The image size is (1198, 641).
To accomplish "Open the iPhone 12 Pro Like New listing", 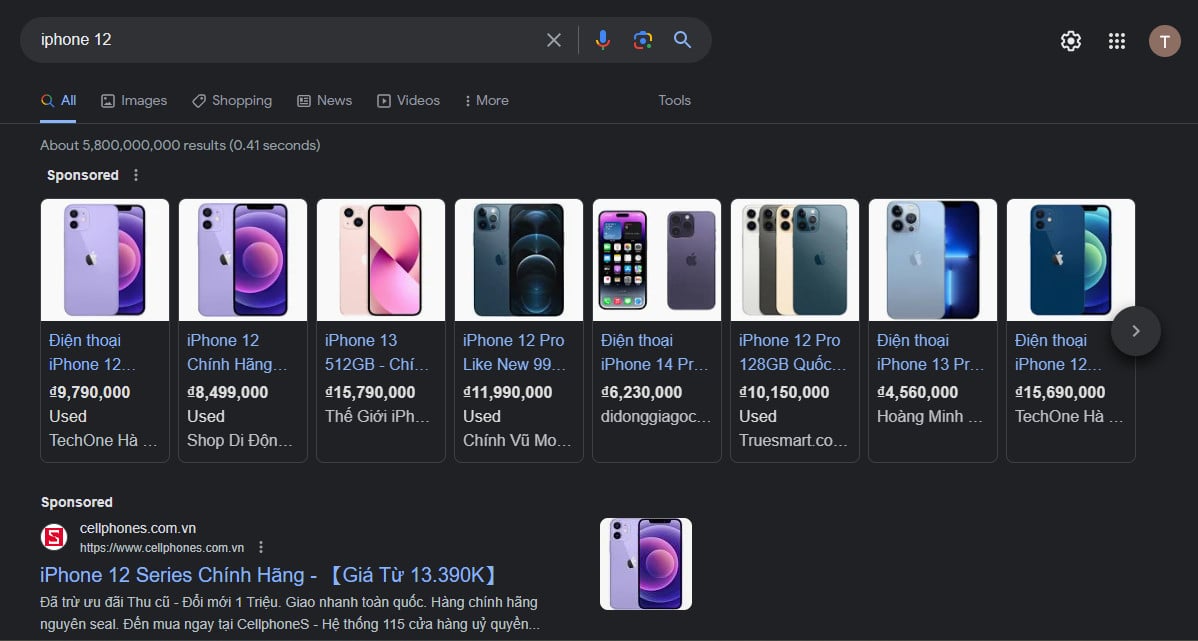I will pyautogui.click(x=513, y=352).
